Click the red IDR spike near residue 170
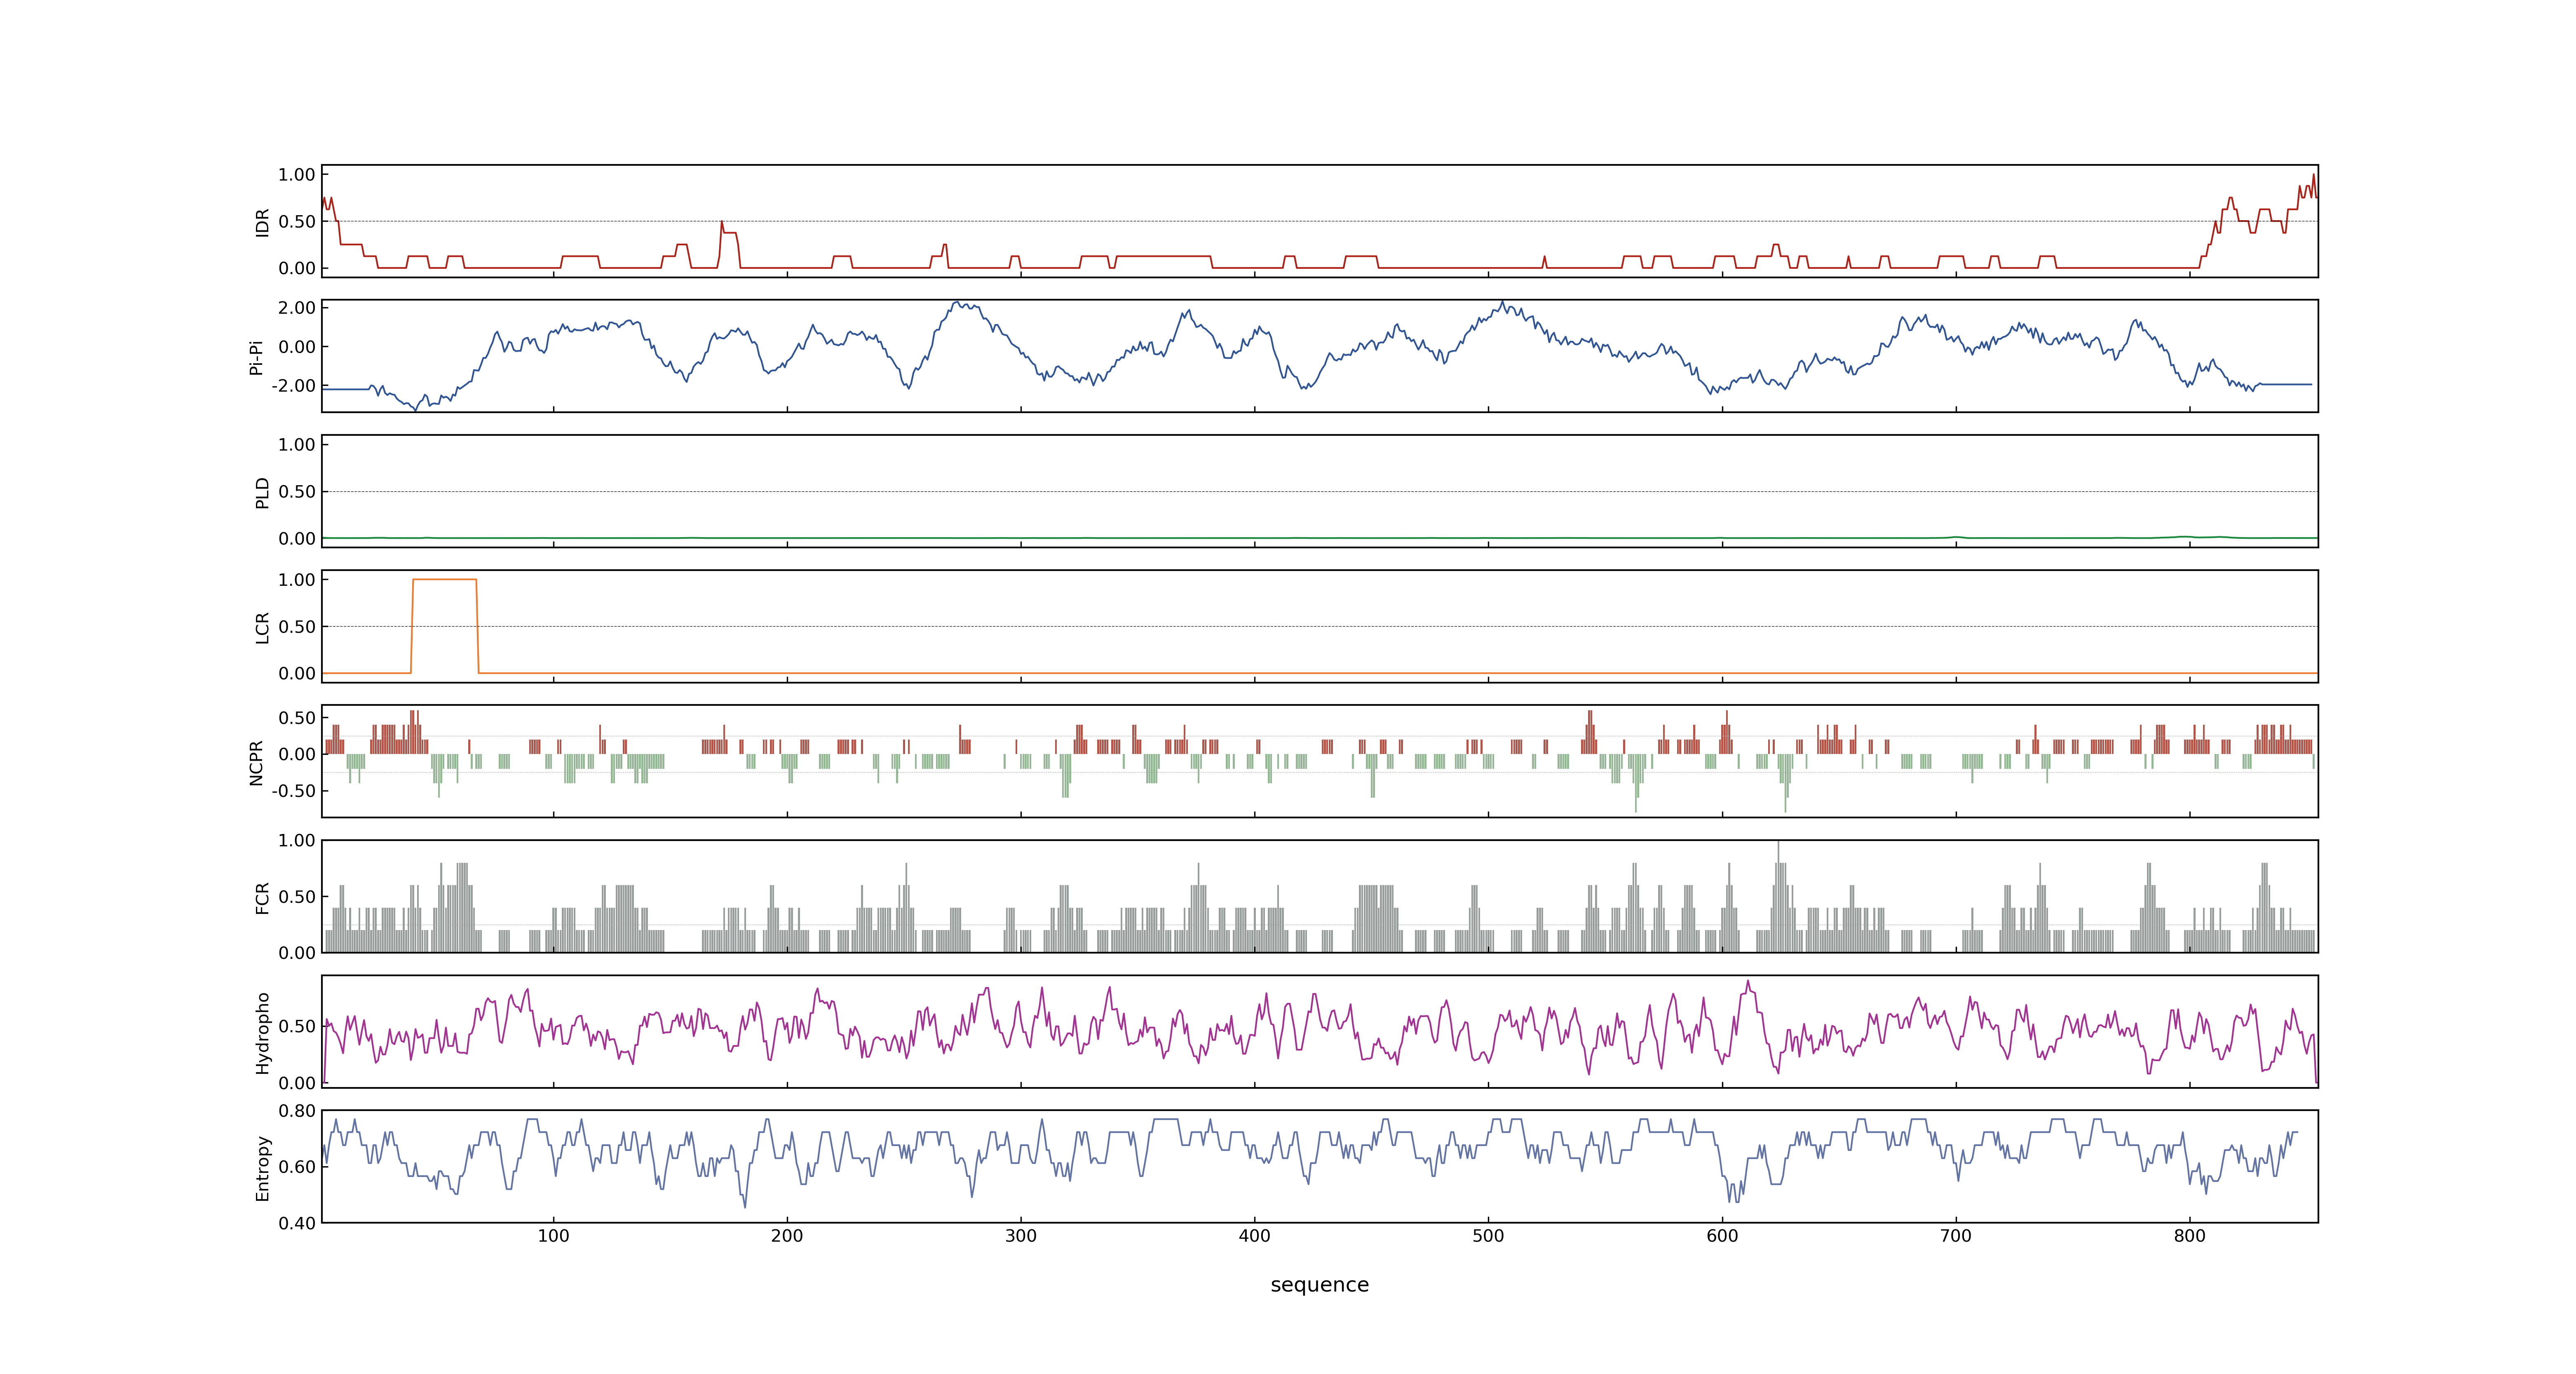Screen dimensions: 2576x1374 pos(722,223)
